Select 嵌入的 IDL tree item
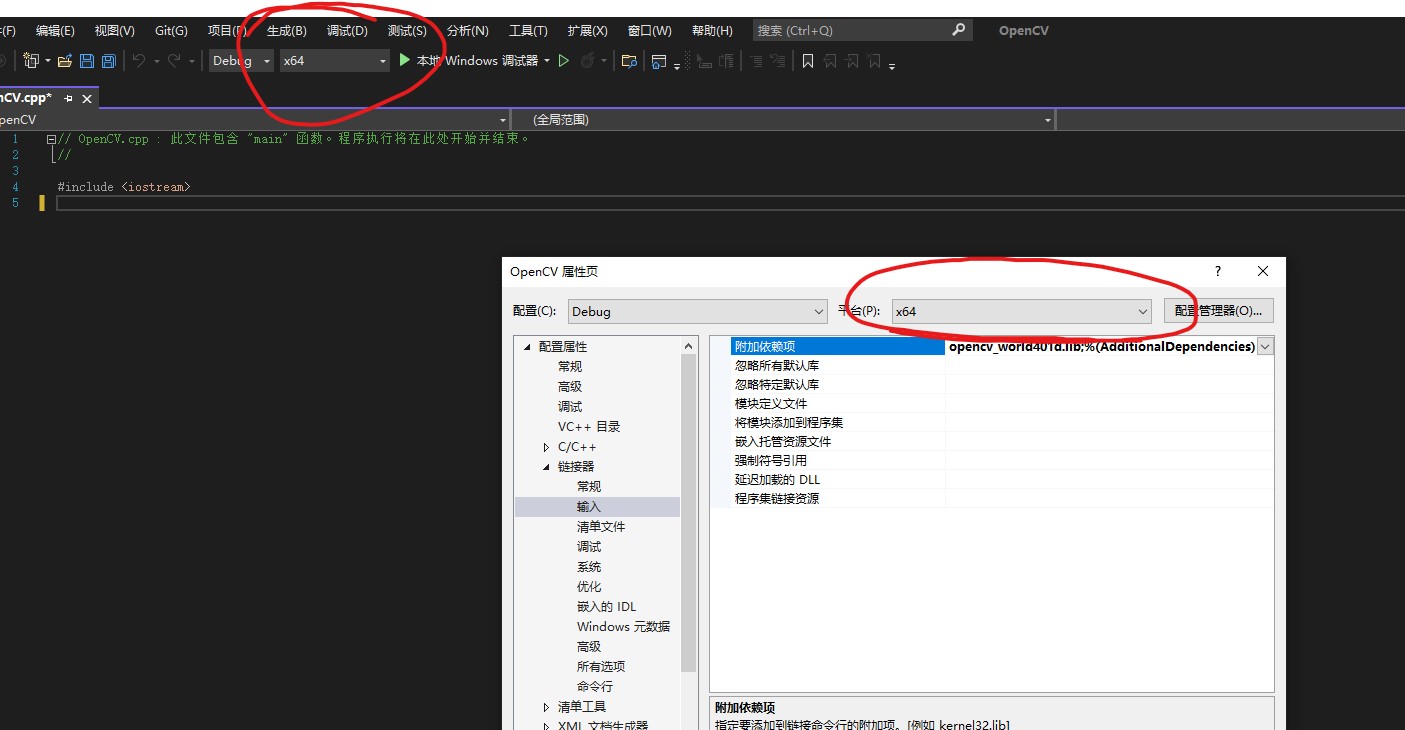The width and height of the screenshot is (1405, 730). pyautogui.click(x=606, y=607)
